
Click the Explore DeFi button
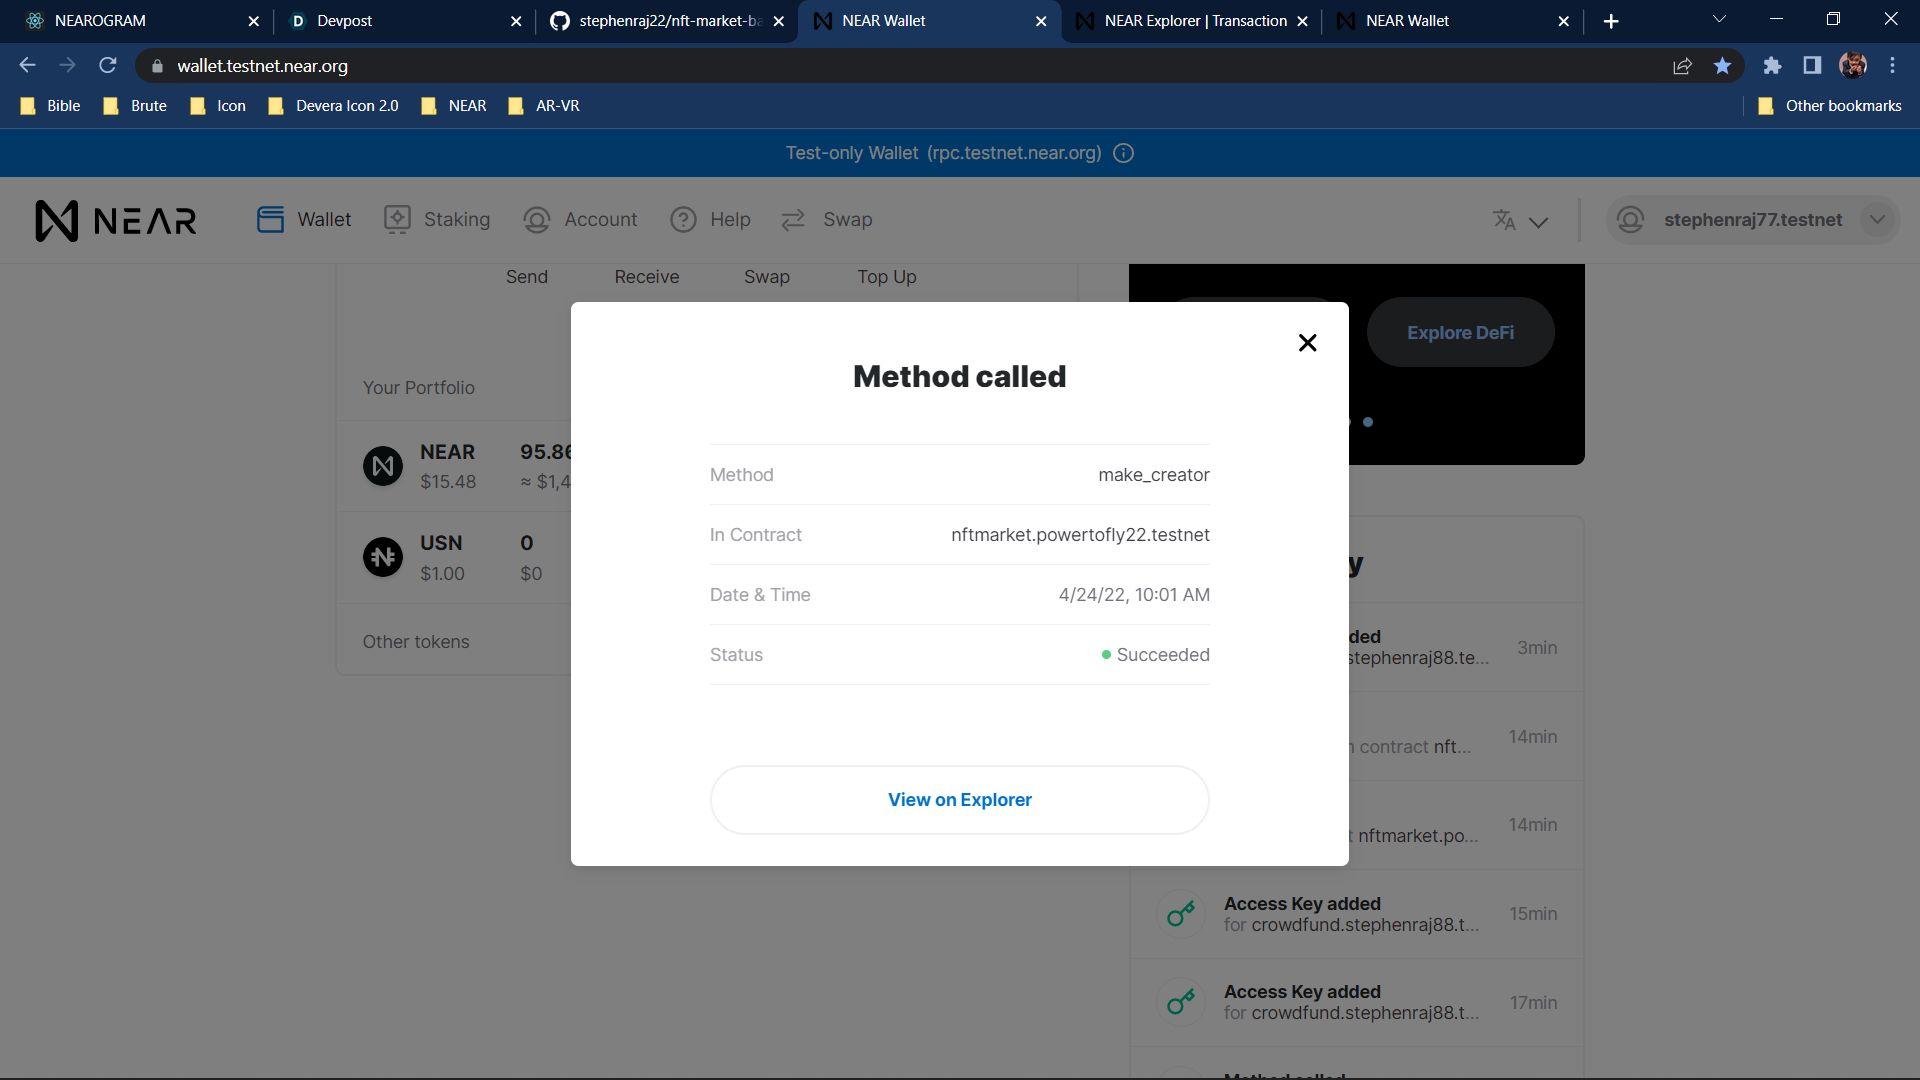click(1460, 333)
